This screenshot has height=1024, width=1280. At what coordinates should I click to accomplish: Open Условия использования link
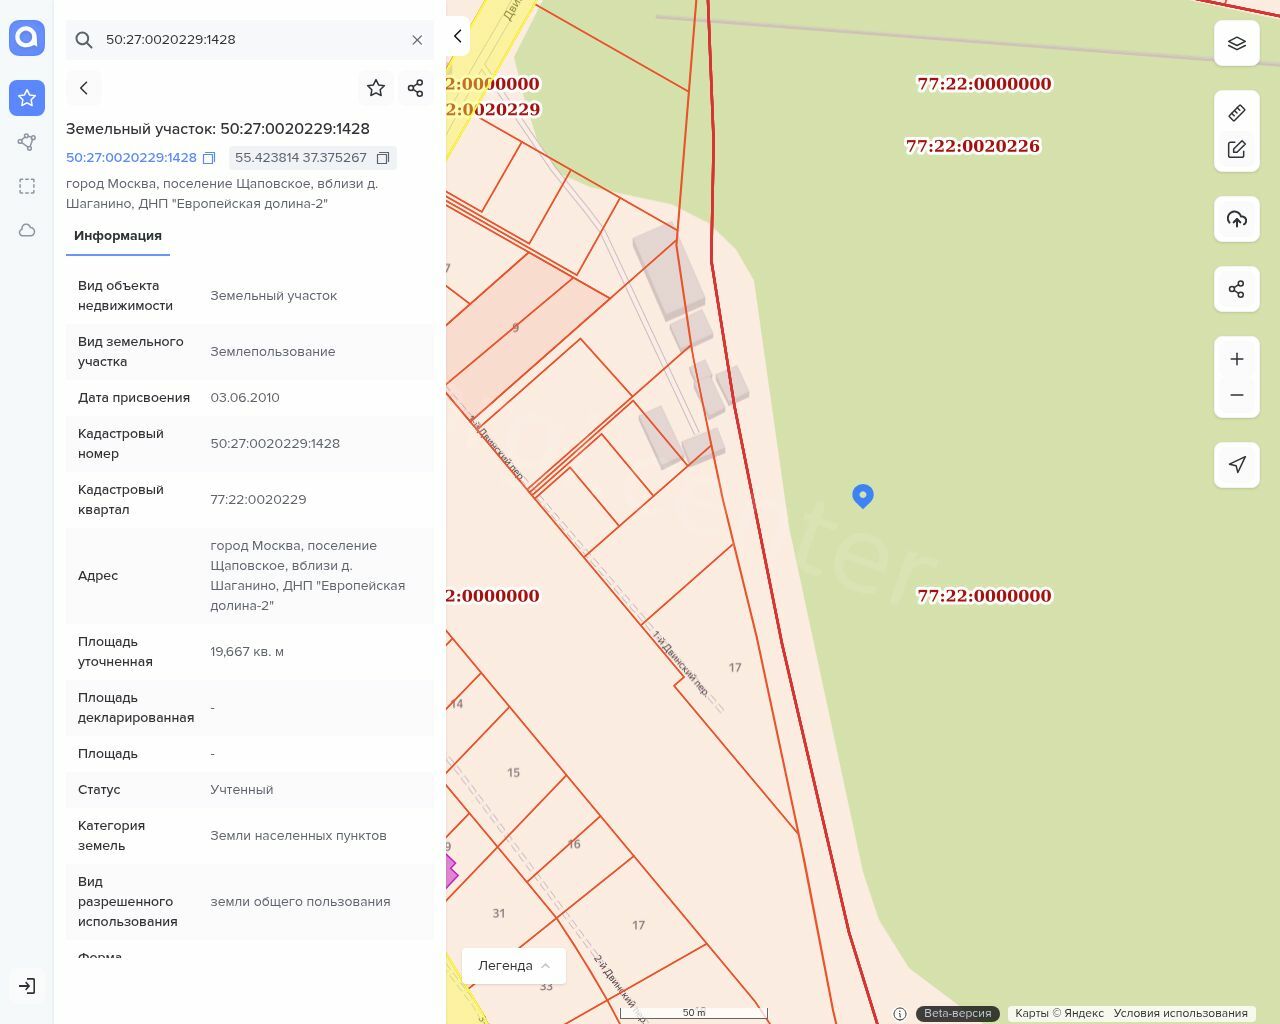click(1180, 1013)
